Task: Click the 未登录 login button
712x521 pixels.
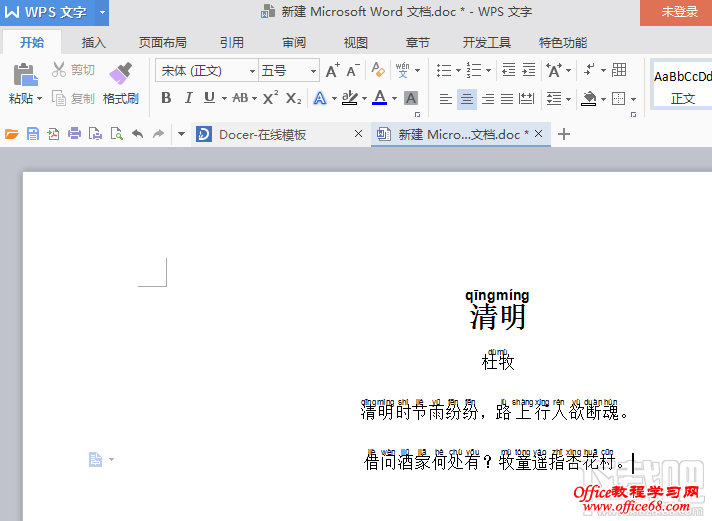Action: pyautogui.click(x=679, y=12)
